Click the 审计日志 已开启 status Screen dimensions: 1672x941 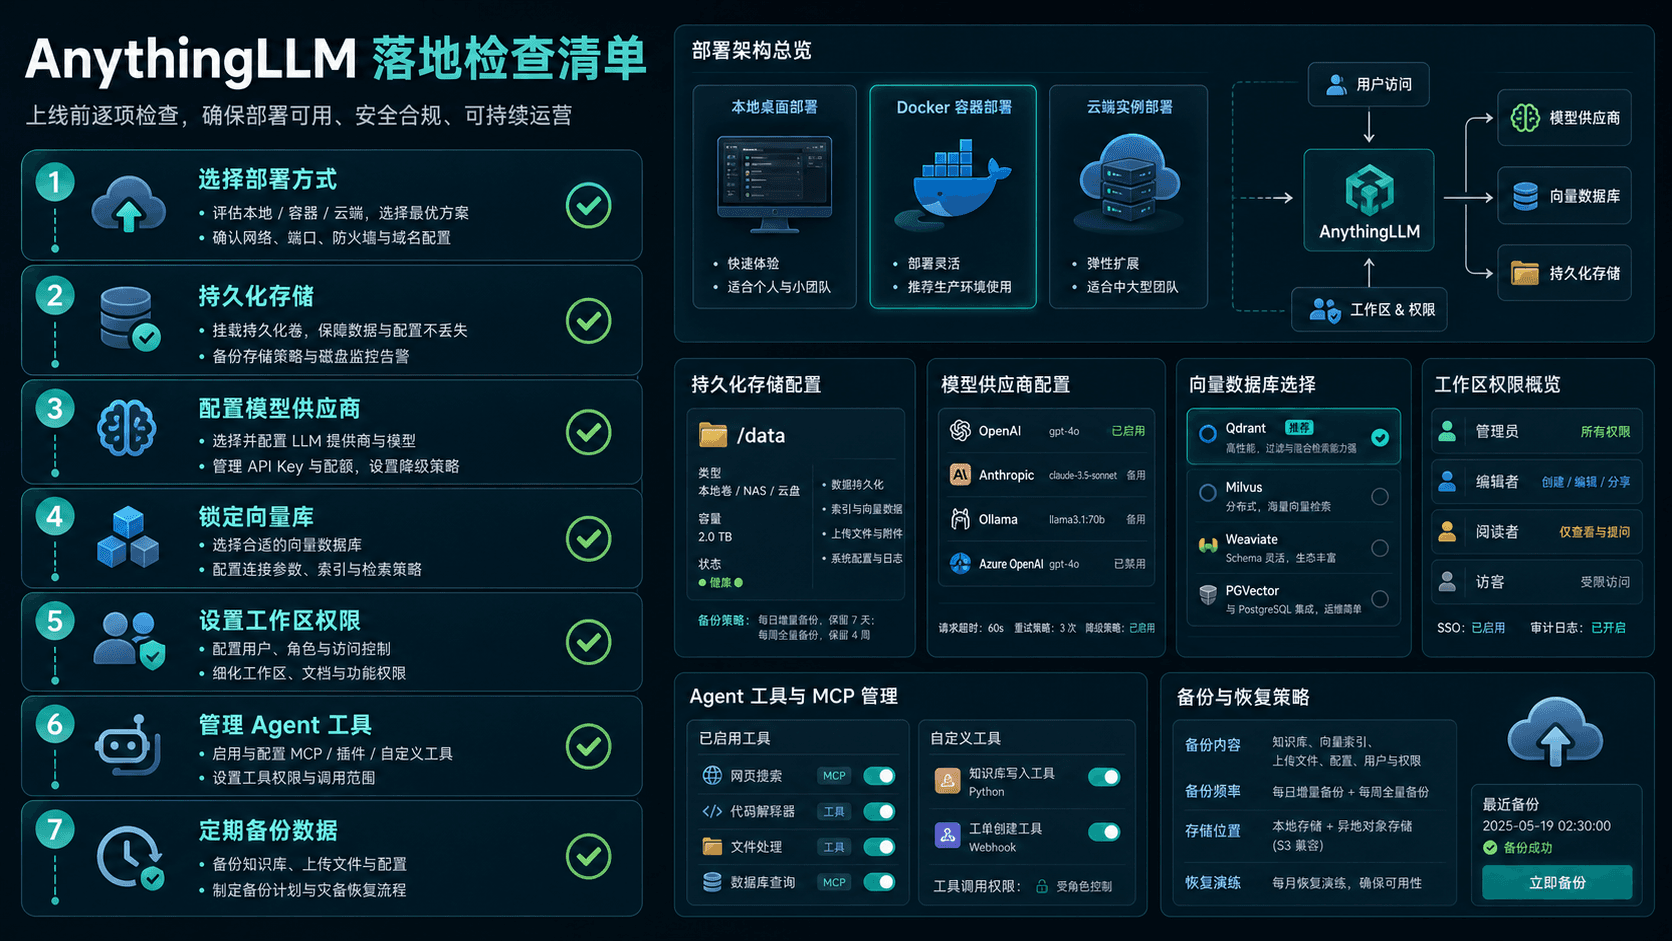point(1608,628)
